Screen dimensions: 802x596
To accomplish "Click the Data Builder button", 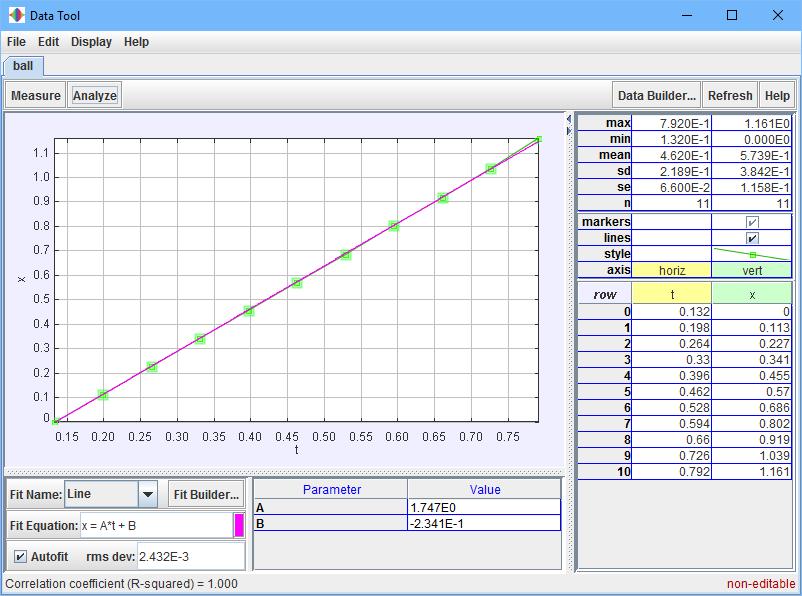I will pos(656,96).
